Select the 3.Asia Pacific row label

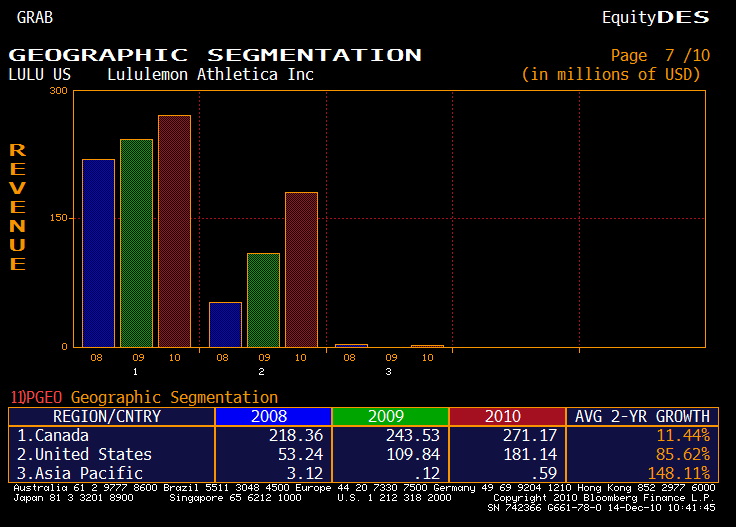coord(80,473)
